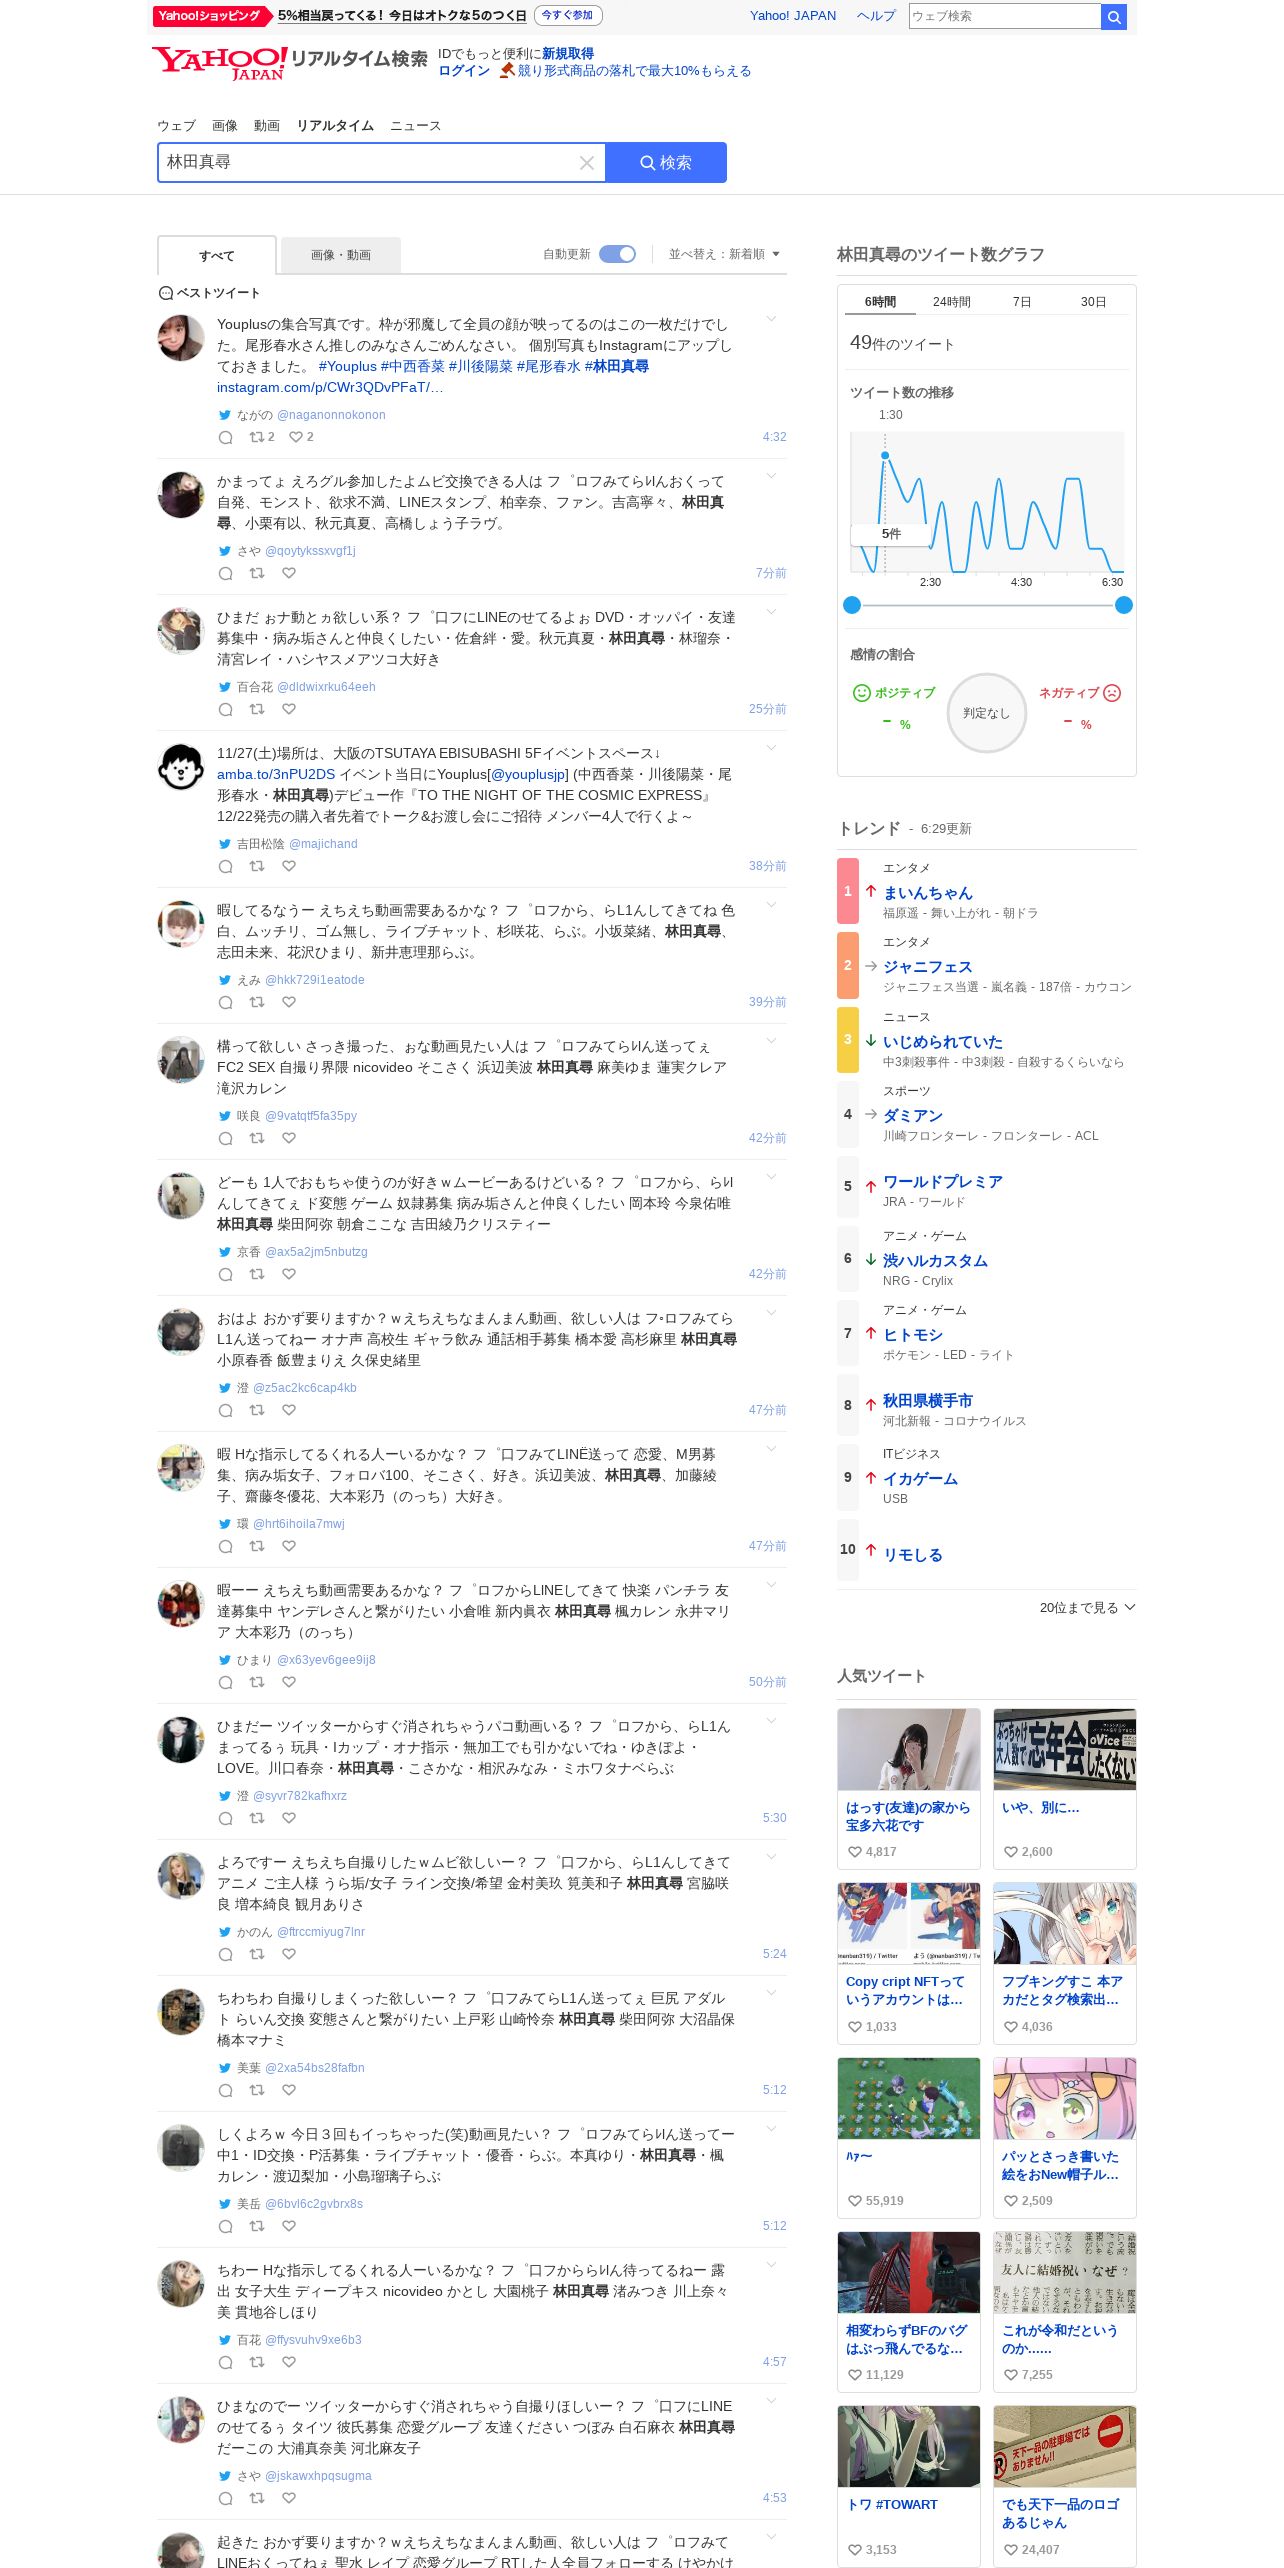Viewport: 1284px width, 2568px height.
Task: Open the まいんちゃん trend
Action: (927, 893)
